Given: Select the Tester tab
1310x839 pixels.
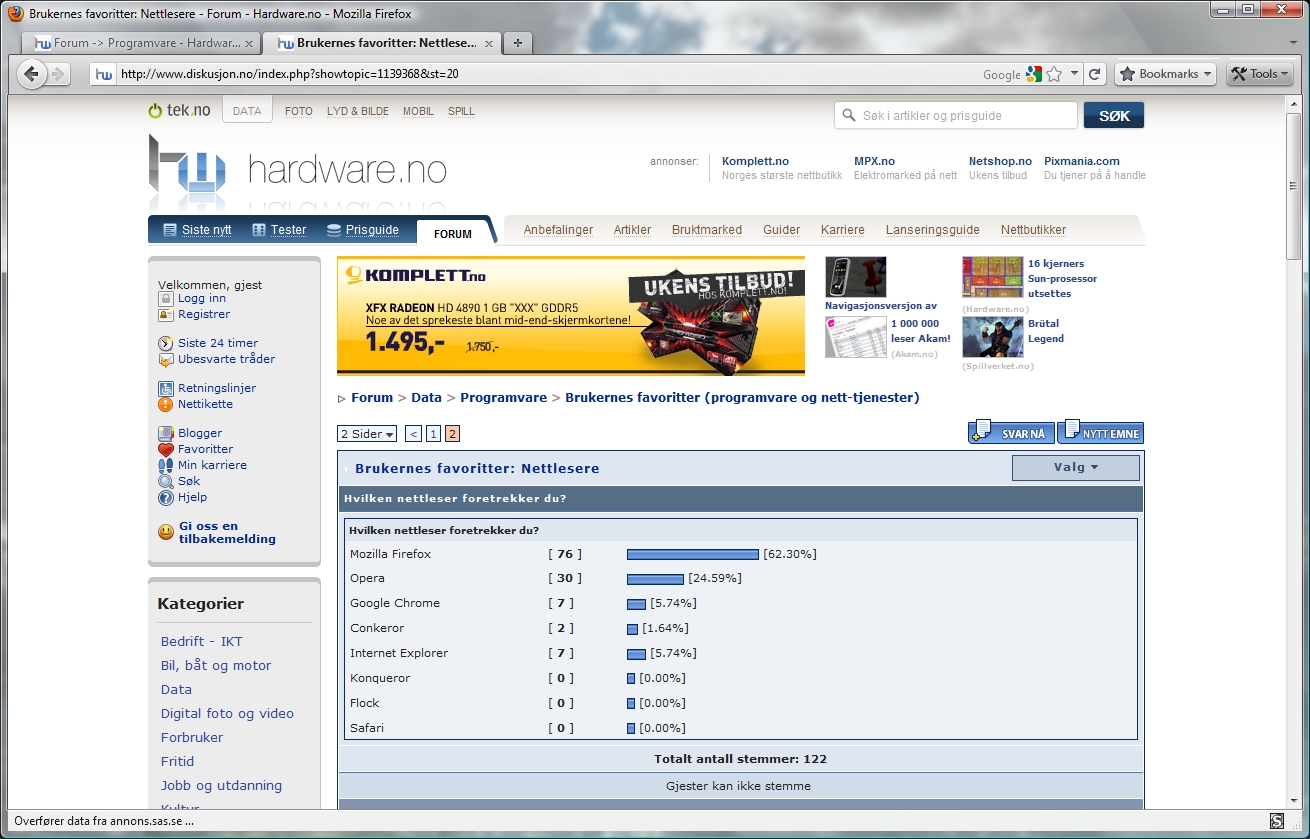Looking at the screenshot, I should [279, 230].
